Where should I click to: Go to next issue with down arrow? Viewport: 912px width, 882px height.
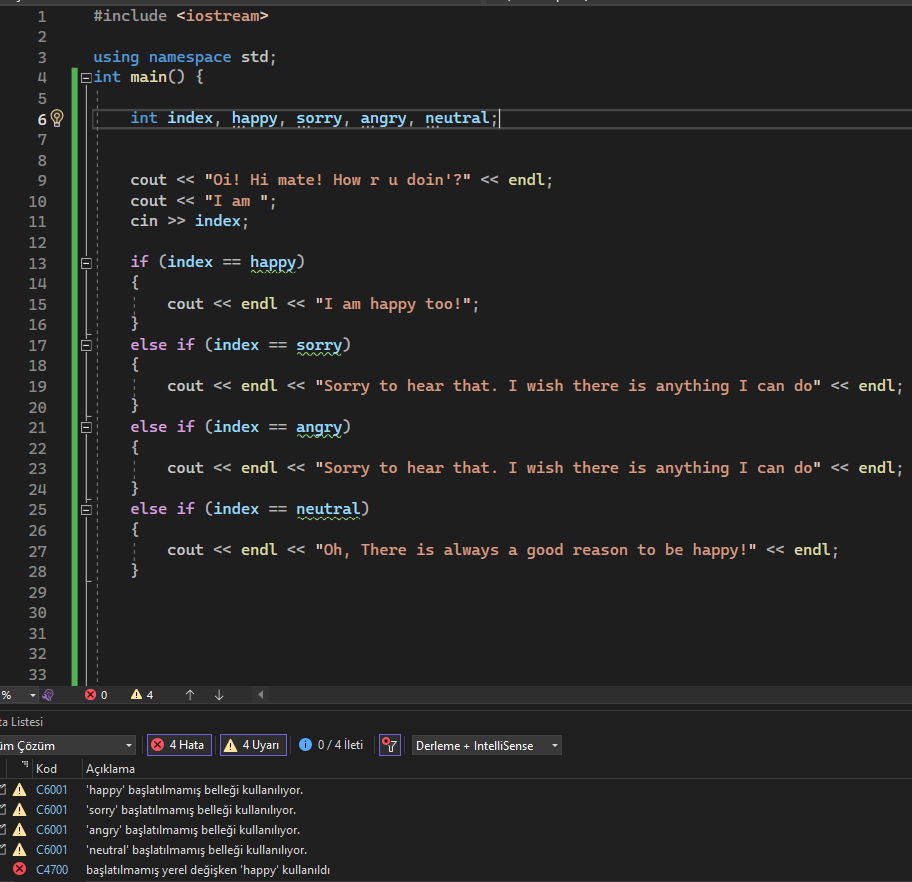219,695
